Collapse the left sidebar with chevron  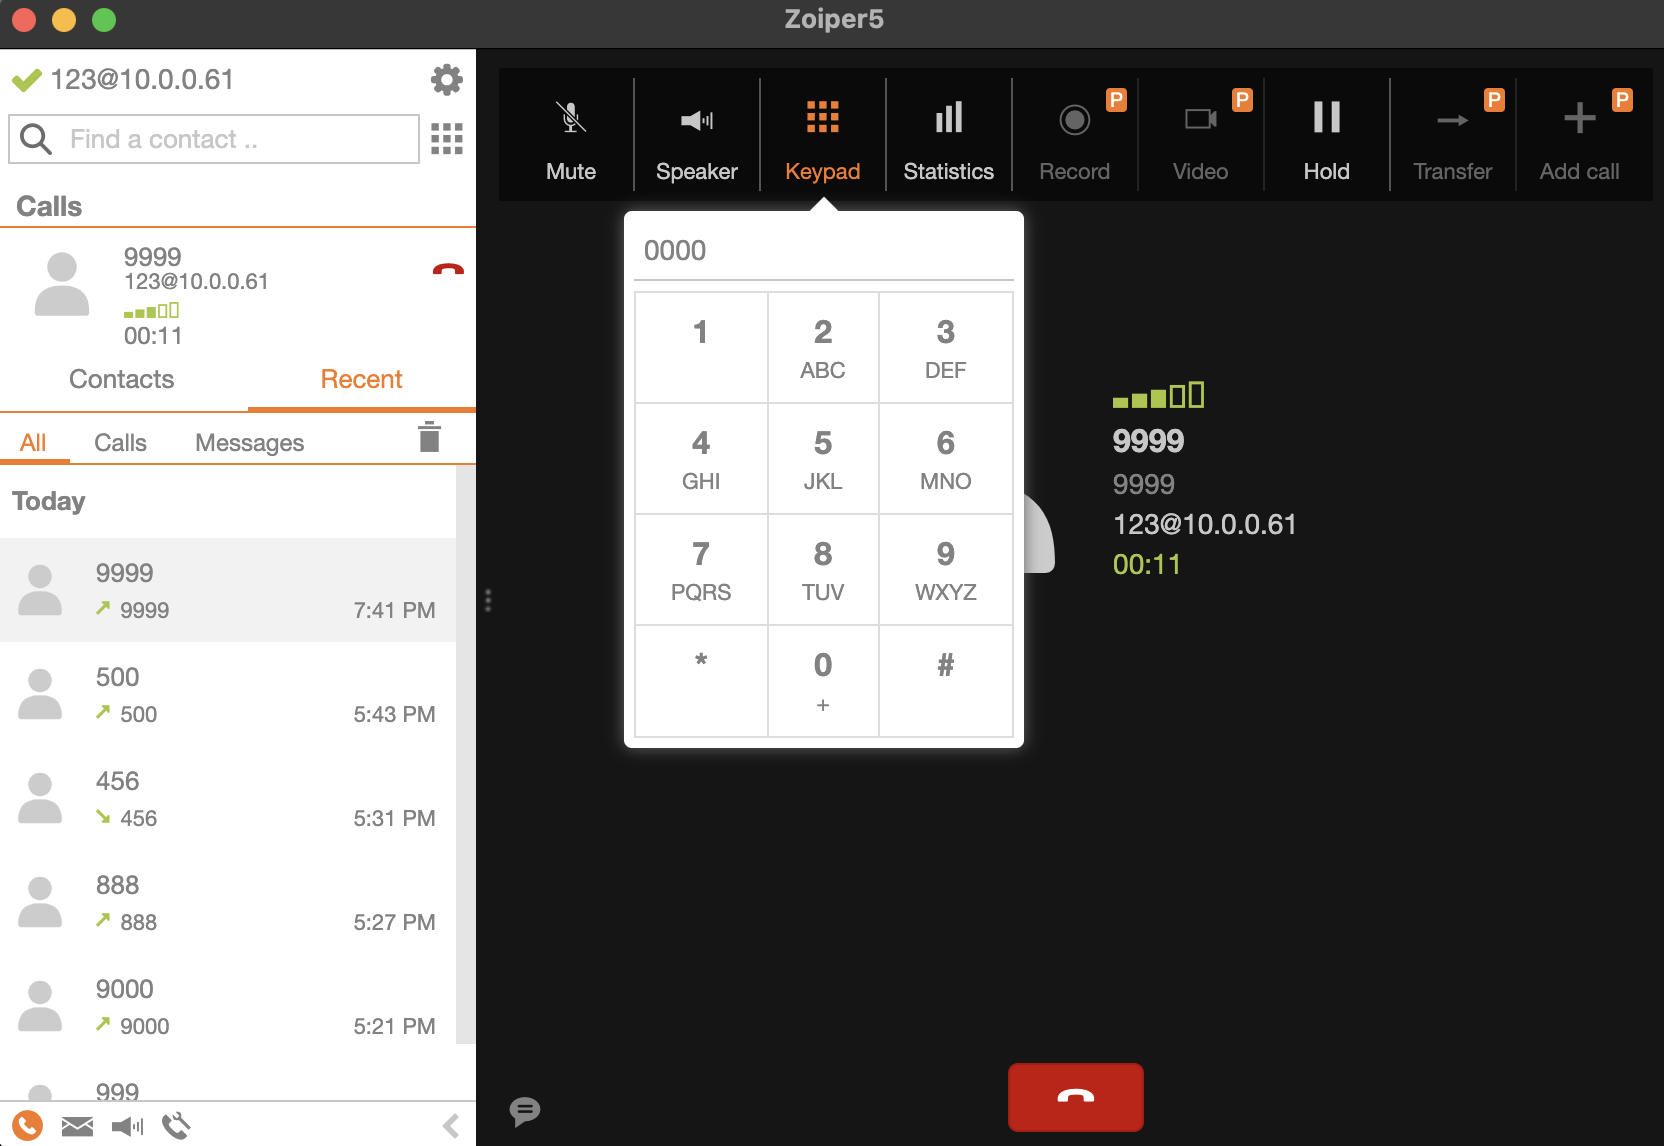(x=451, y=1126)
